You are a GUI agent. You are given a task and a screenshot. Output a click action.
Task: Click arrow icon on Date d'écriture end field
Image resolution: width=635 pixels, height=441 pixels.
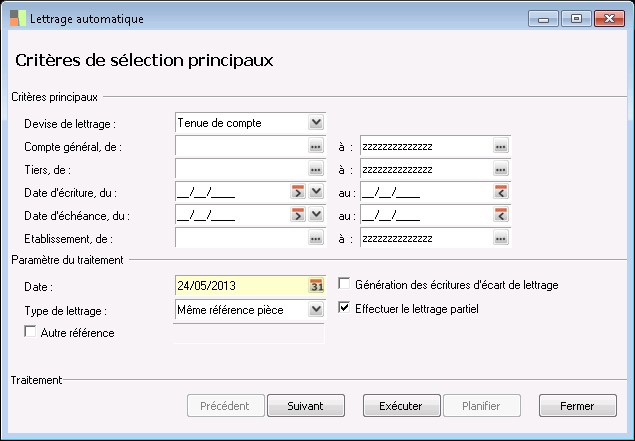pyautogui.click(x=501, y=192)
